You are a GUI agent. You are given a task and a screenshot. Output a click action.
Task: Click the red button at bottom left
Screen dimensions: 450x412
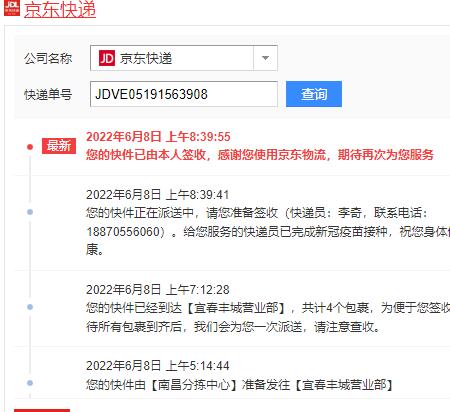(x=42, y=410)
